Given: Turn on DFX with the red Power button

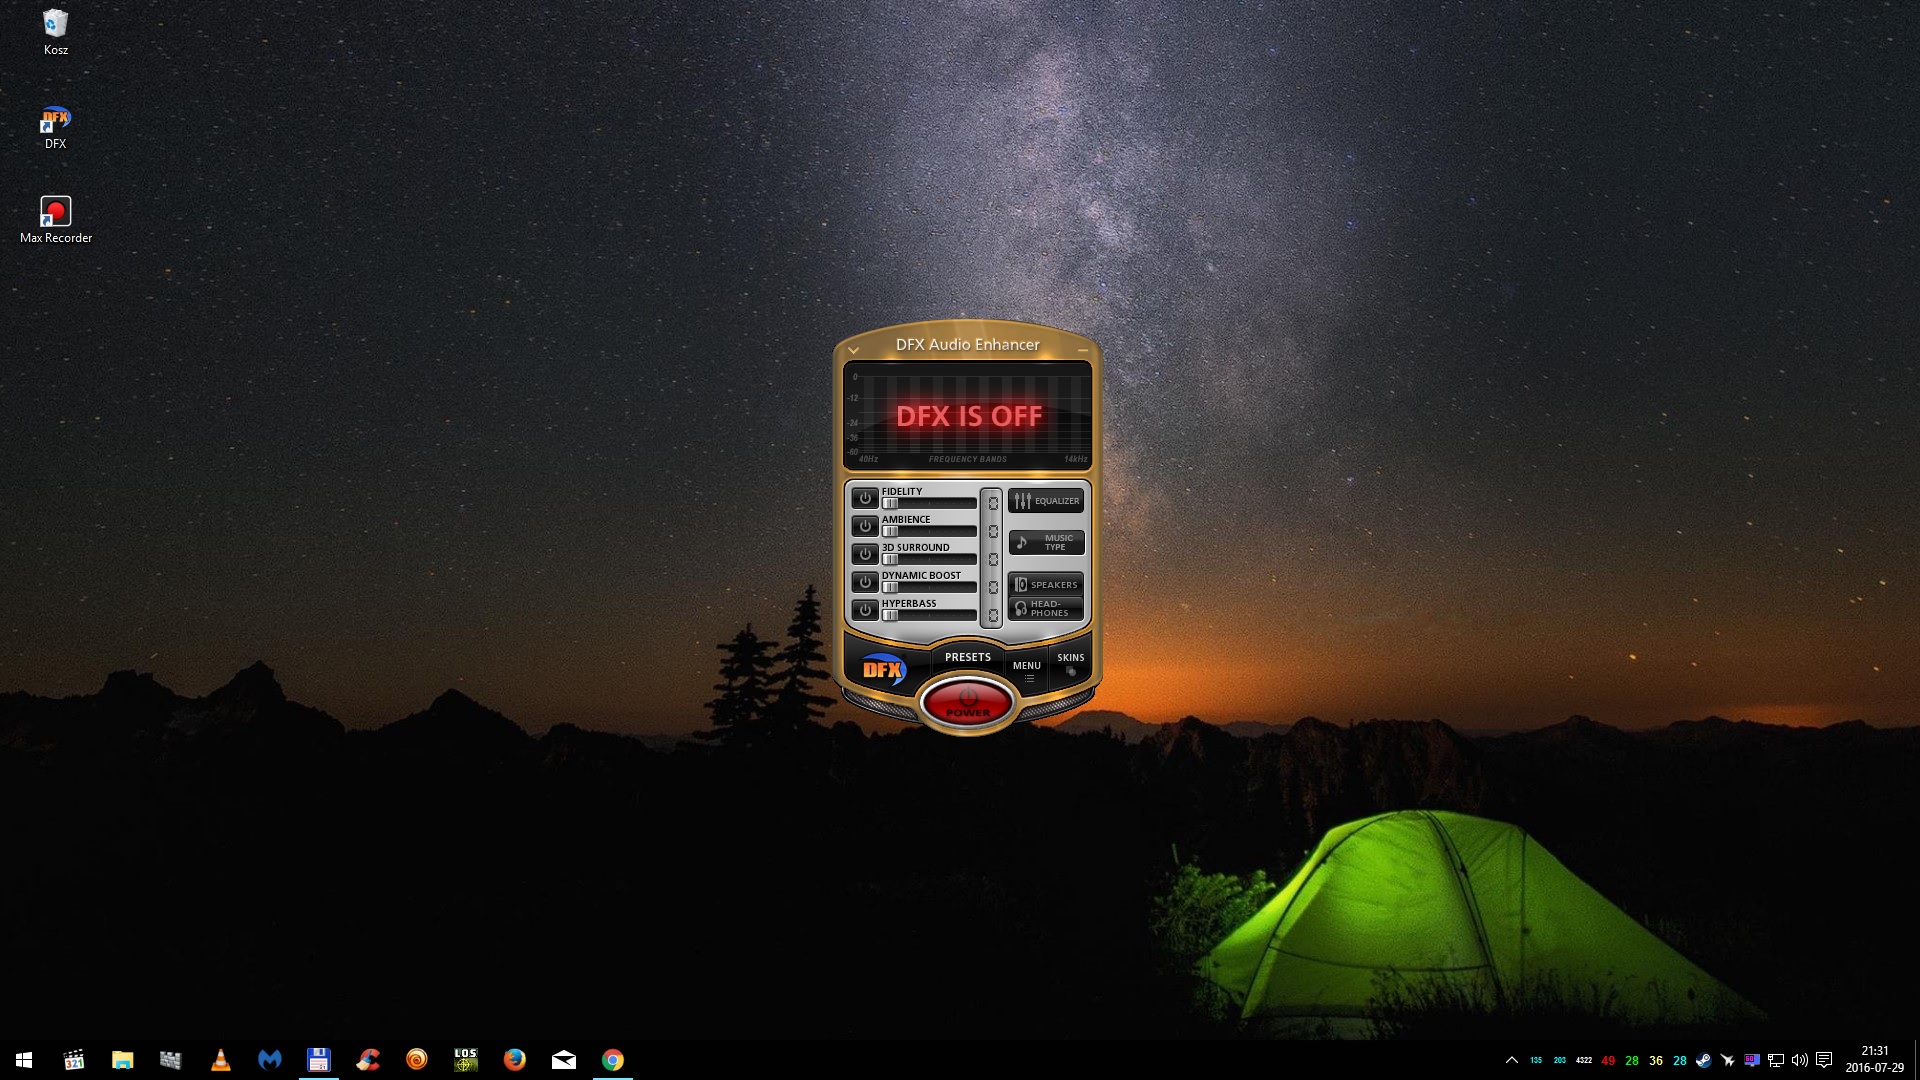Looking at the screenshot, I should pos(967,703).
